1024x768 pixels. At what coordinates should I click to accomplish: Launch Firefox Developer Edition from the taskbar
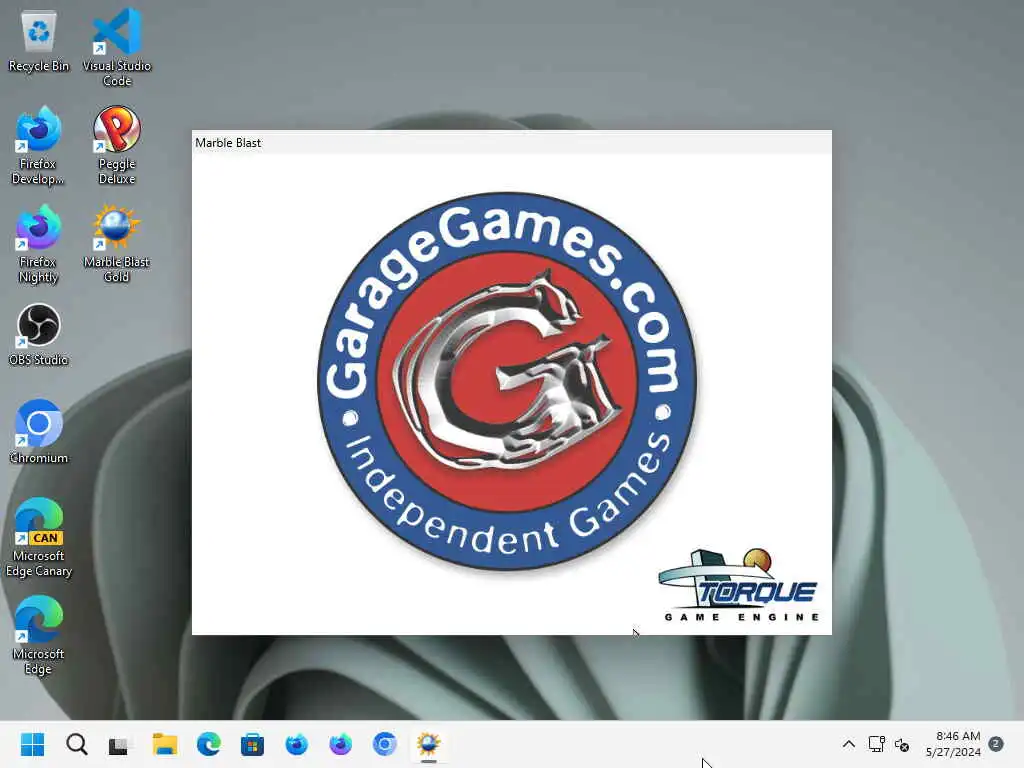point(296,744)
